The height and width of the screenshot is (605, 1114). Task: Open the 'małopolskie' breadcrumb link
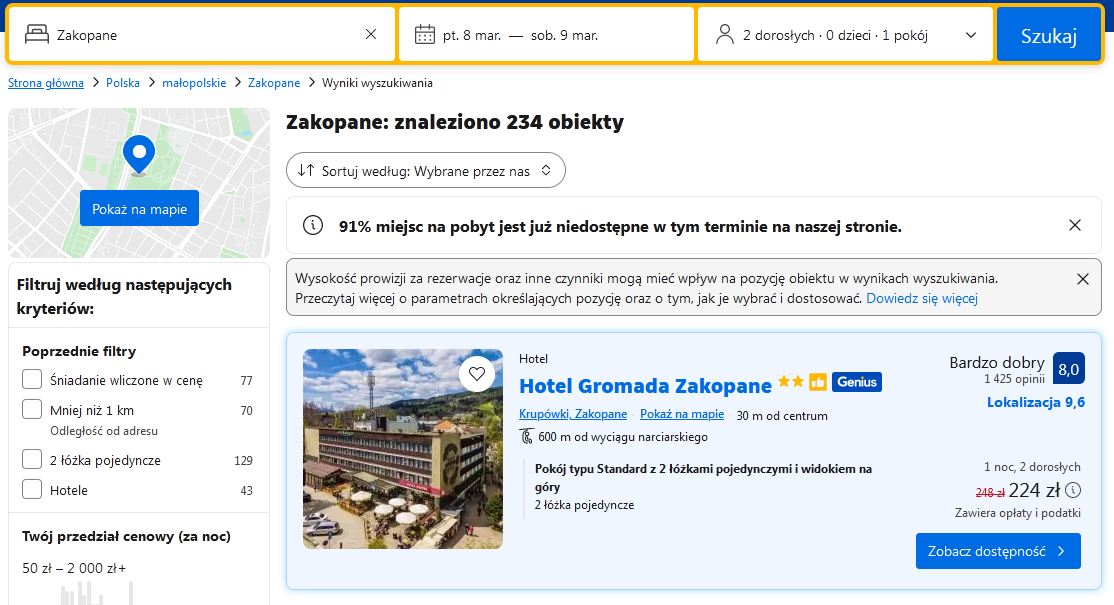click(194, 83)
